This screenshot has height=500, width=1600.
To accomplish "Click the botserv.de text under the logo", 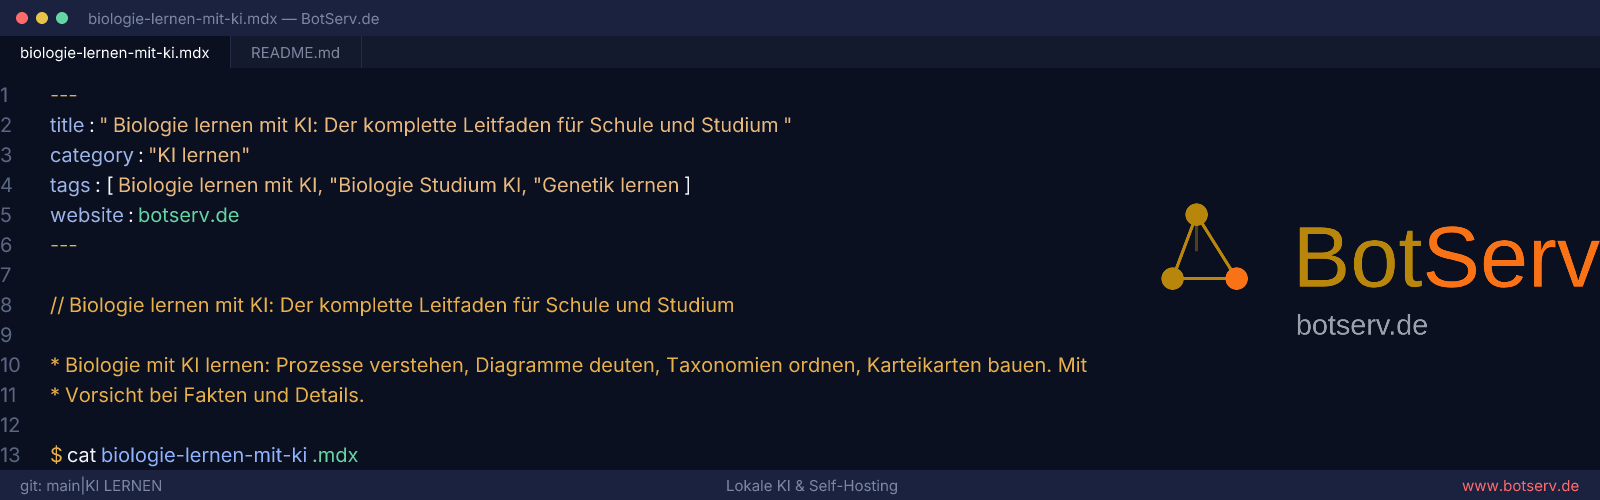I will [1361, 325].
